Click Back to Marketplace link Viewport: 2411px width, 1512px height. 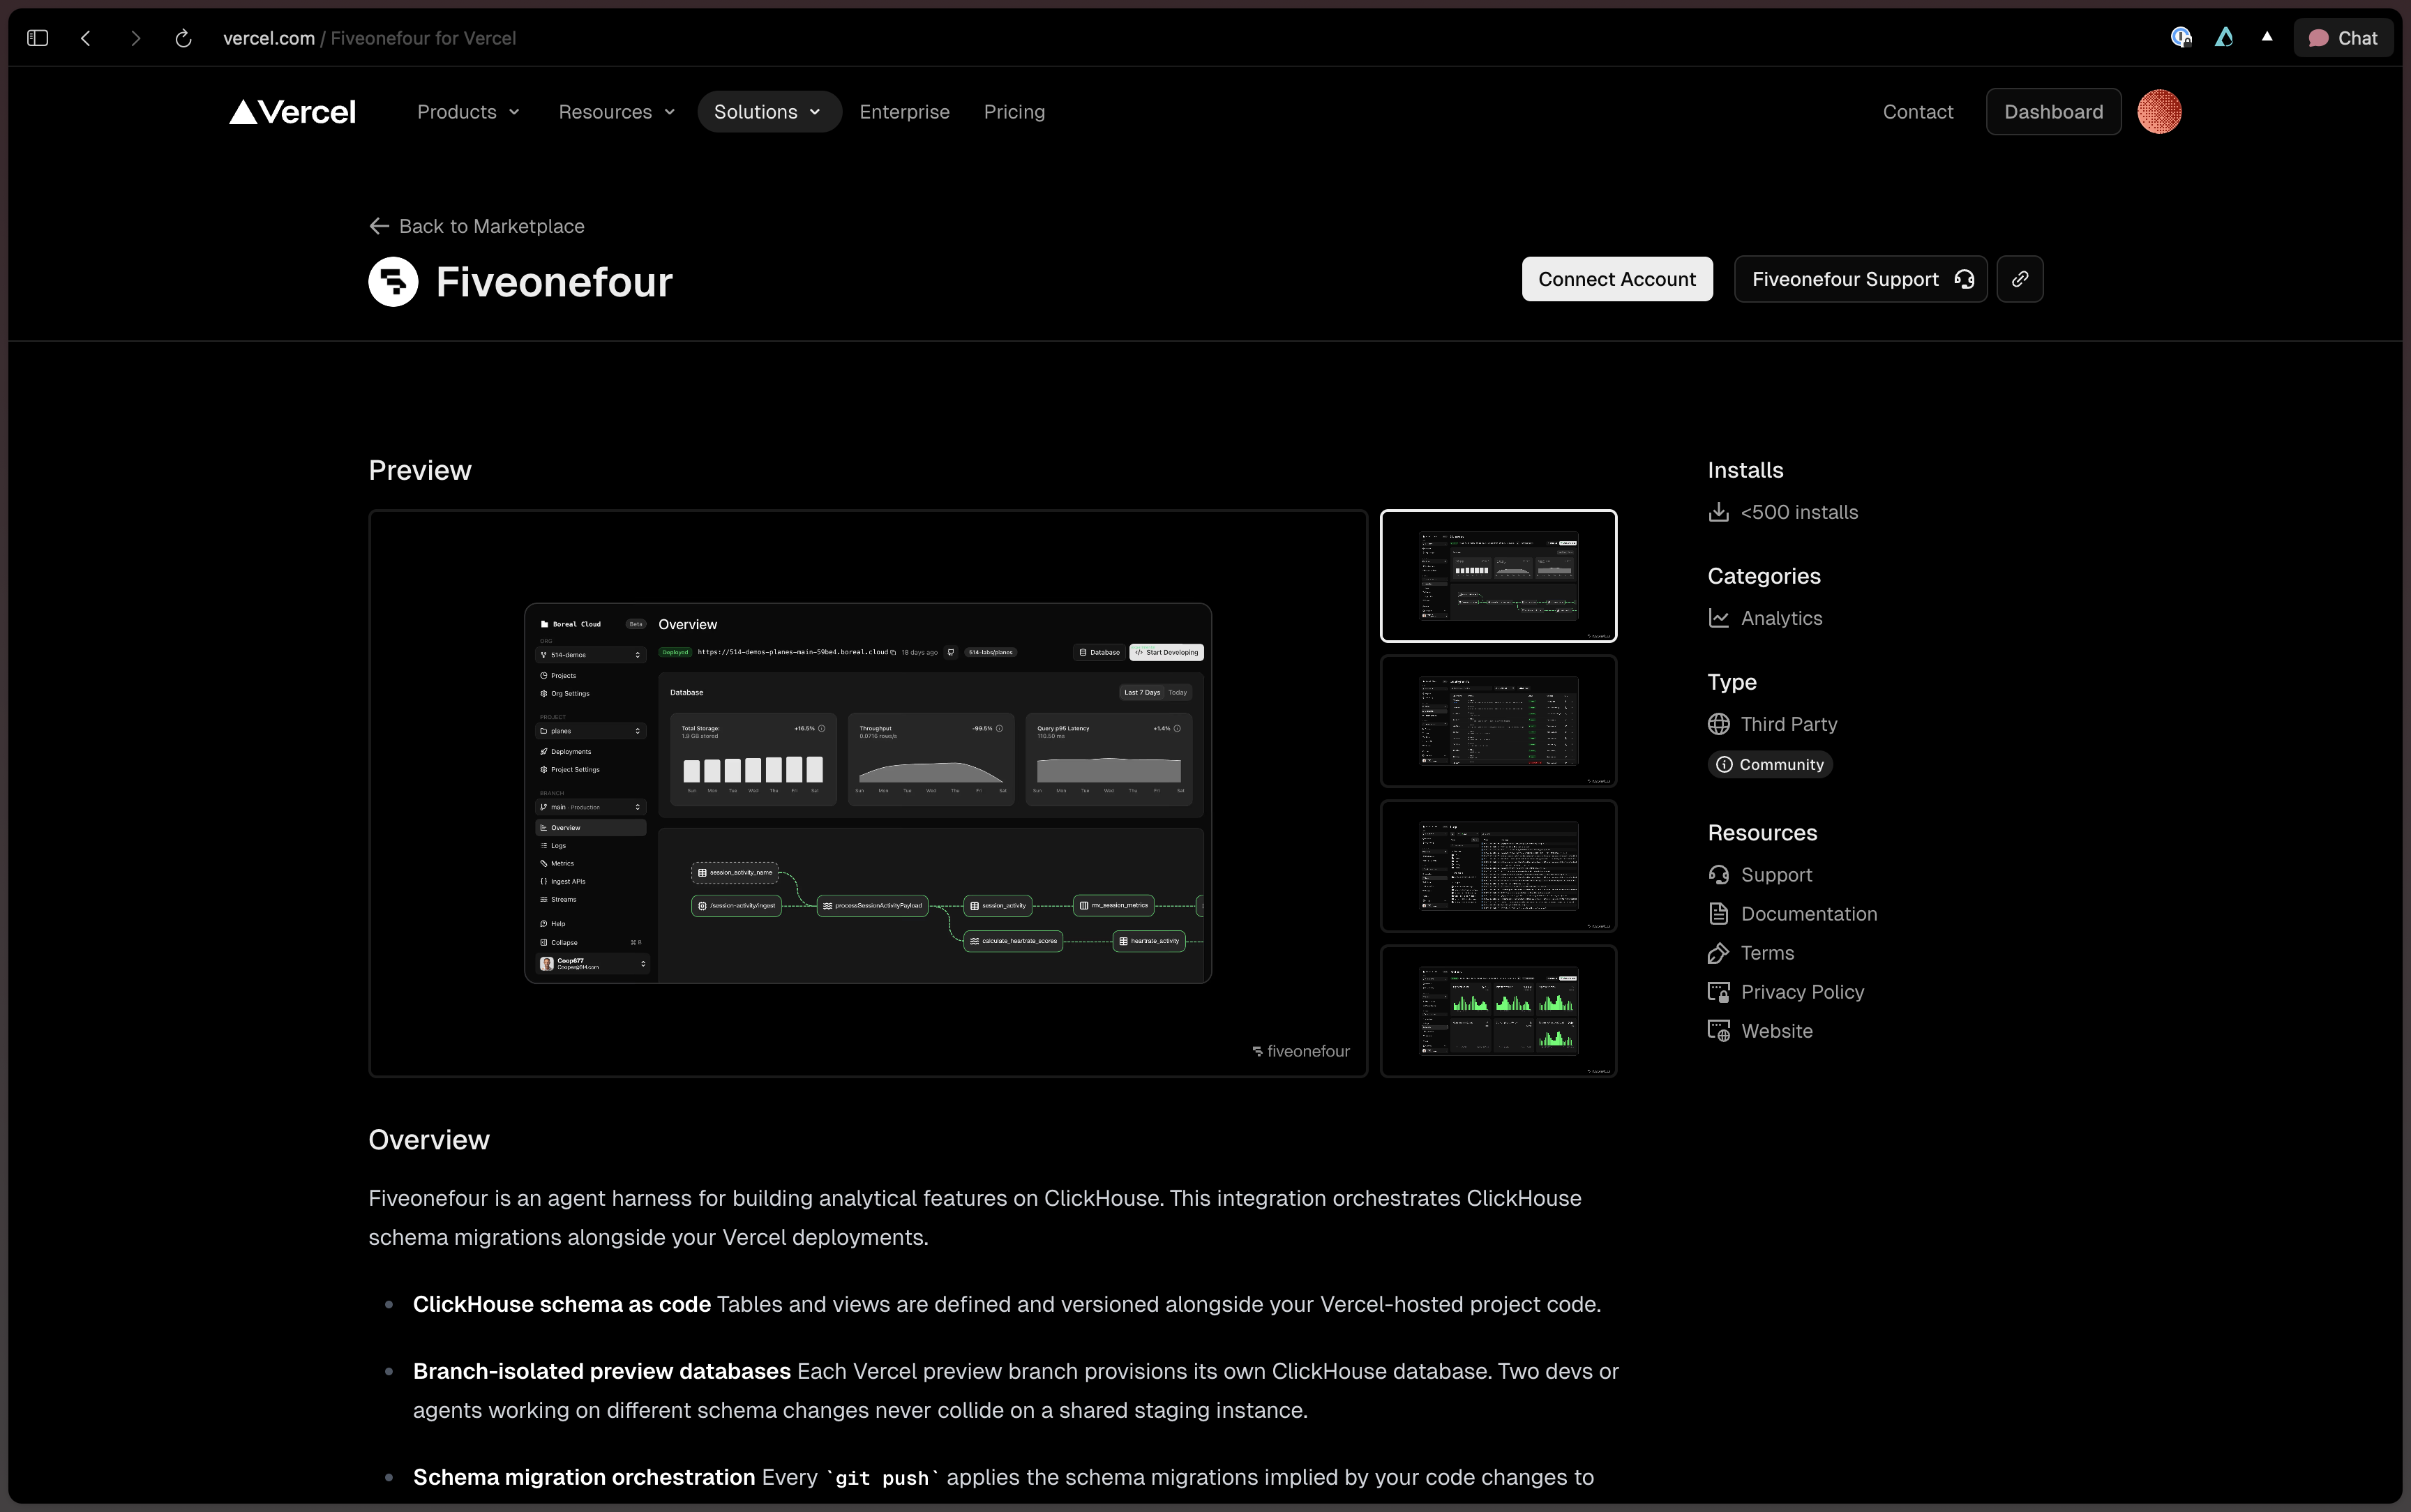pos(477,226)
